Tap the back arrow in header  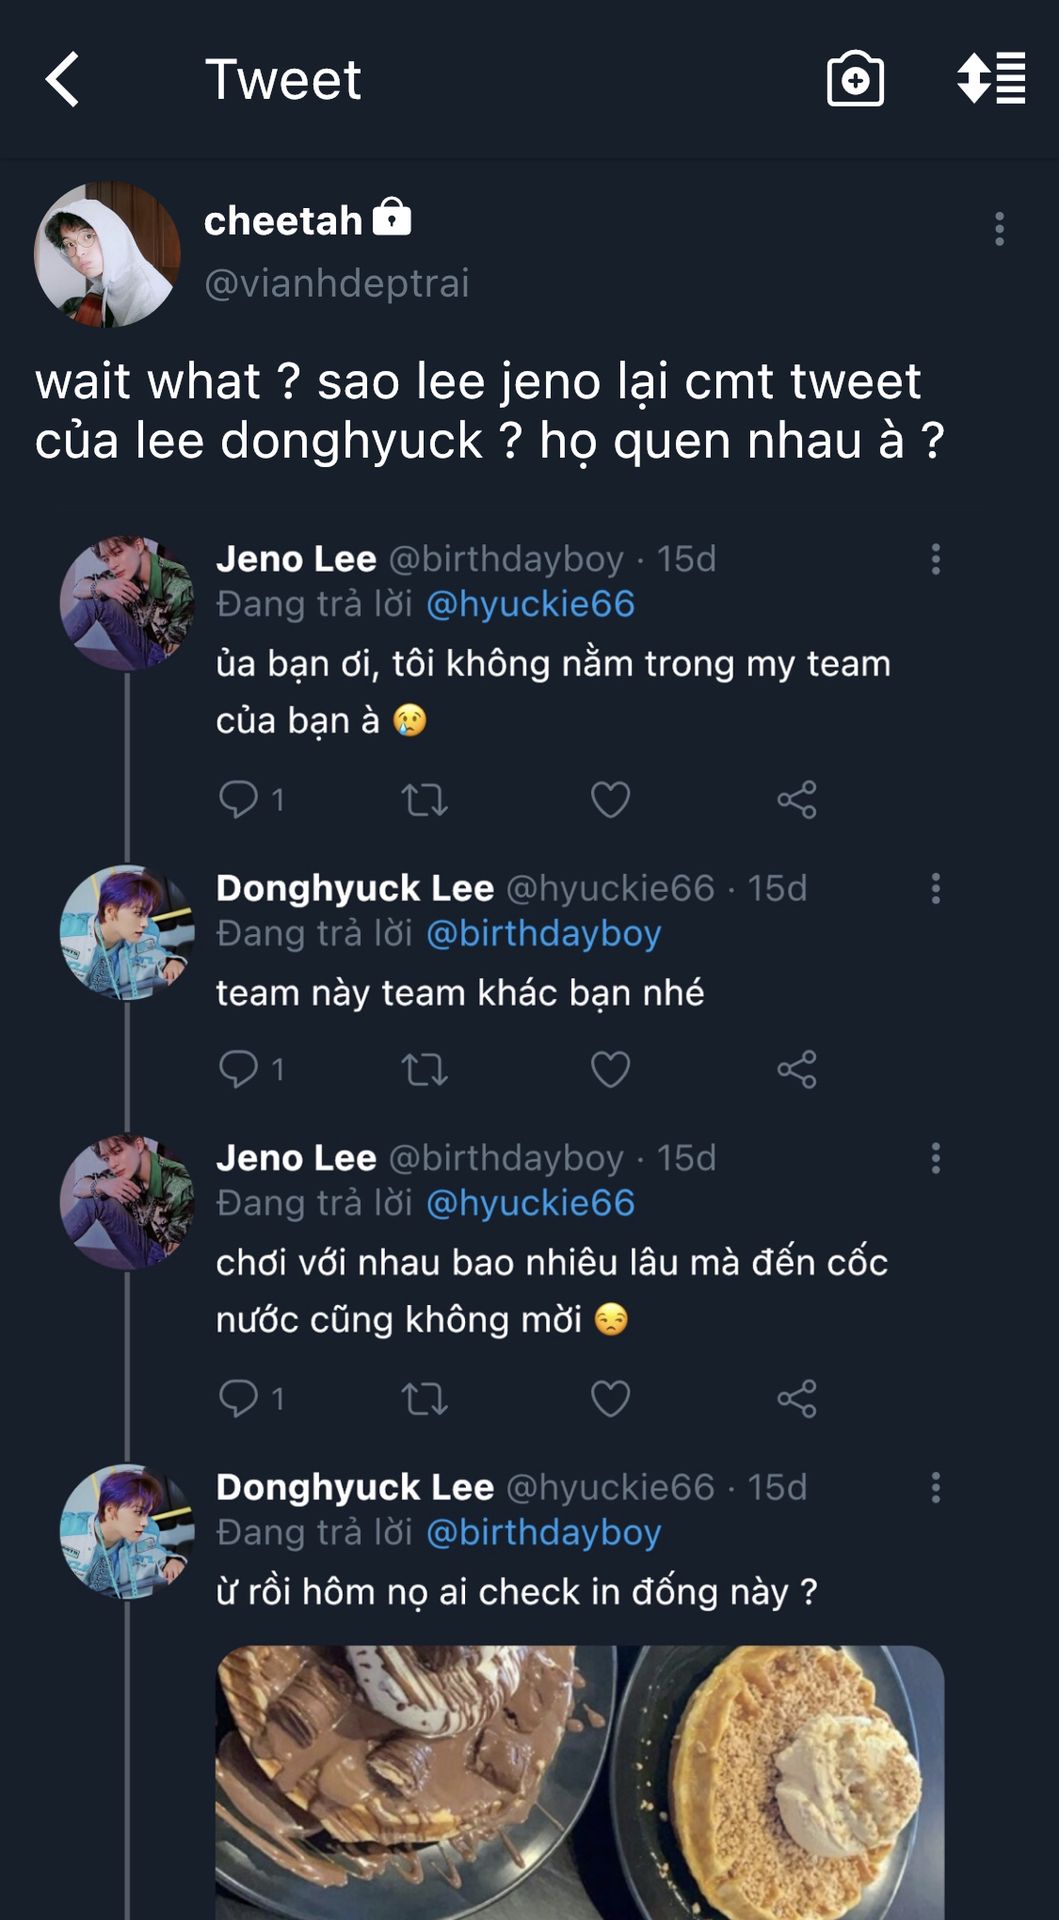tap(62, 80)
